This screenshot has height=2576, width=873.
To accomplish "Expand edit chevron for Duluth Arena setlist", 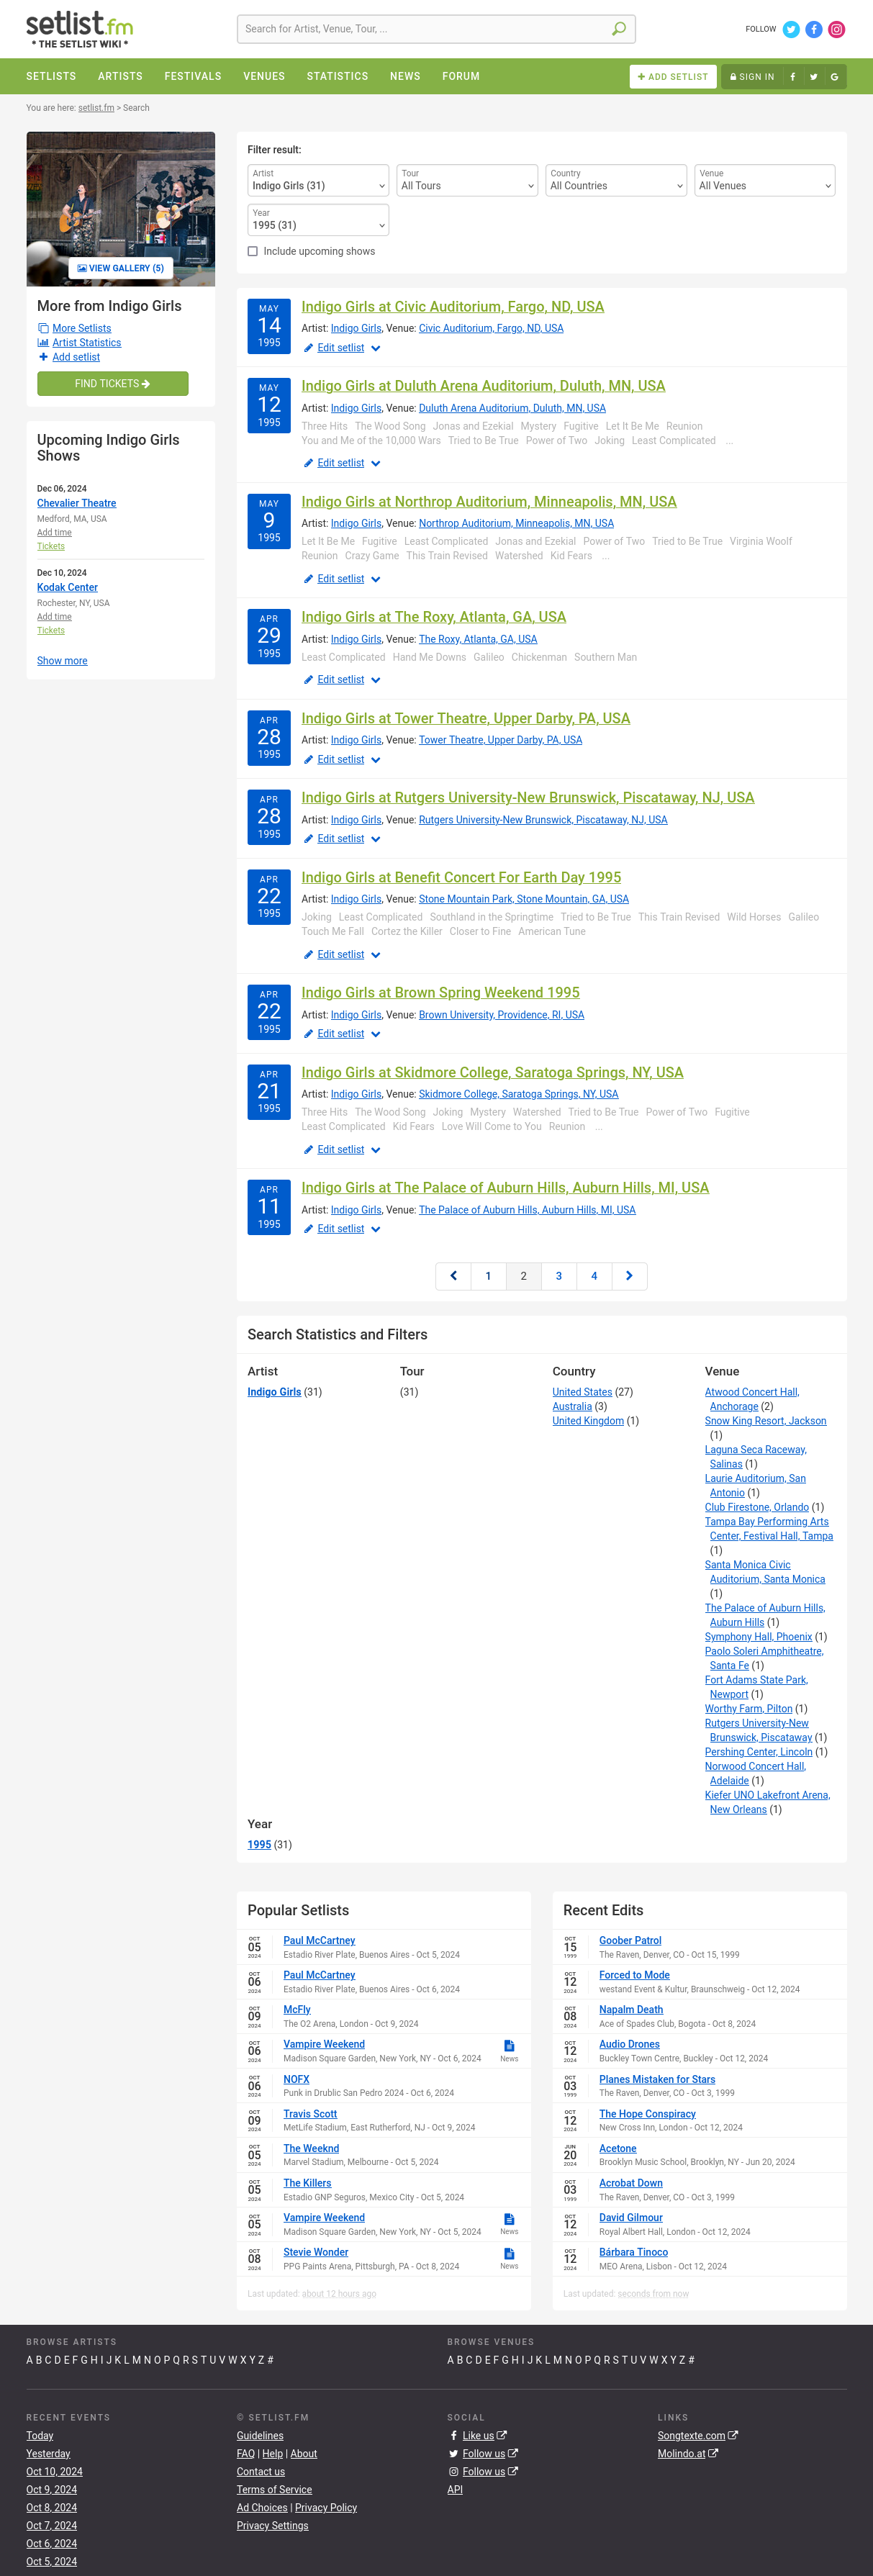I will (x=376, y=464).
